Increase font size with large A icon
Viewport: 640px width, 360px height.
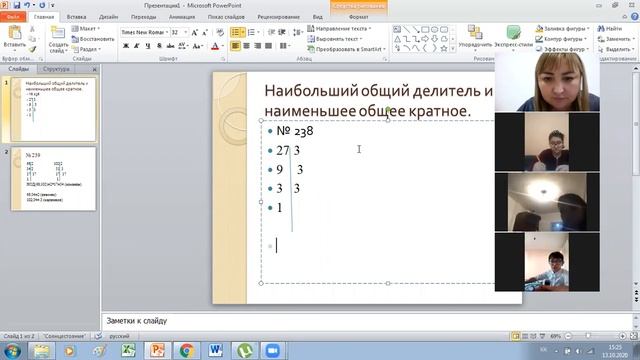[x=195, y=33]
